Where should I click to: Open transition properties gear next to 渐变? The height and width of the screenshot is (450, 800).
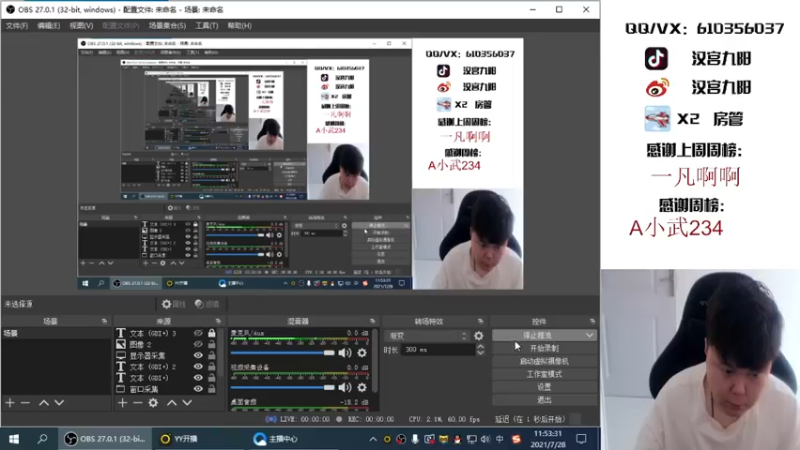tap(479, 336)
